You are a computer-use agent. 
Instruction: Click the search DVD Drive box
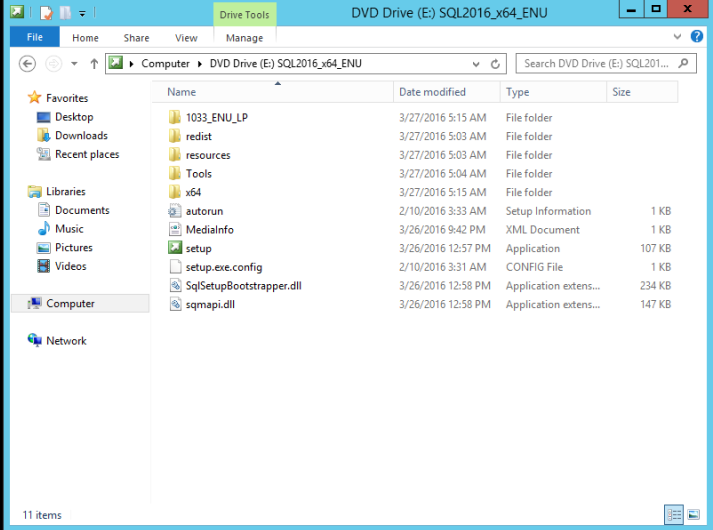606,64
